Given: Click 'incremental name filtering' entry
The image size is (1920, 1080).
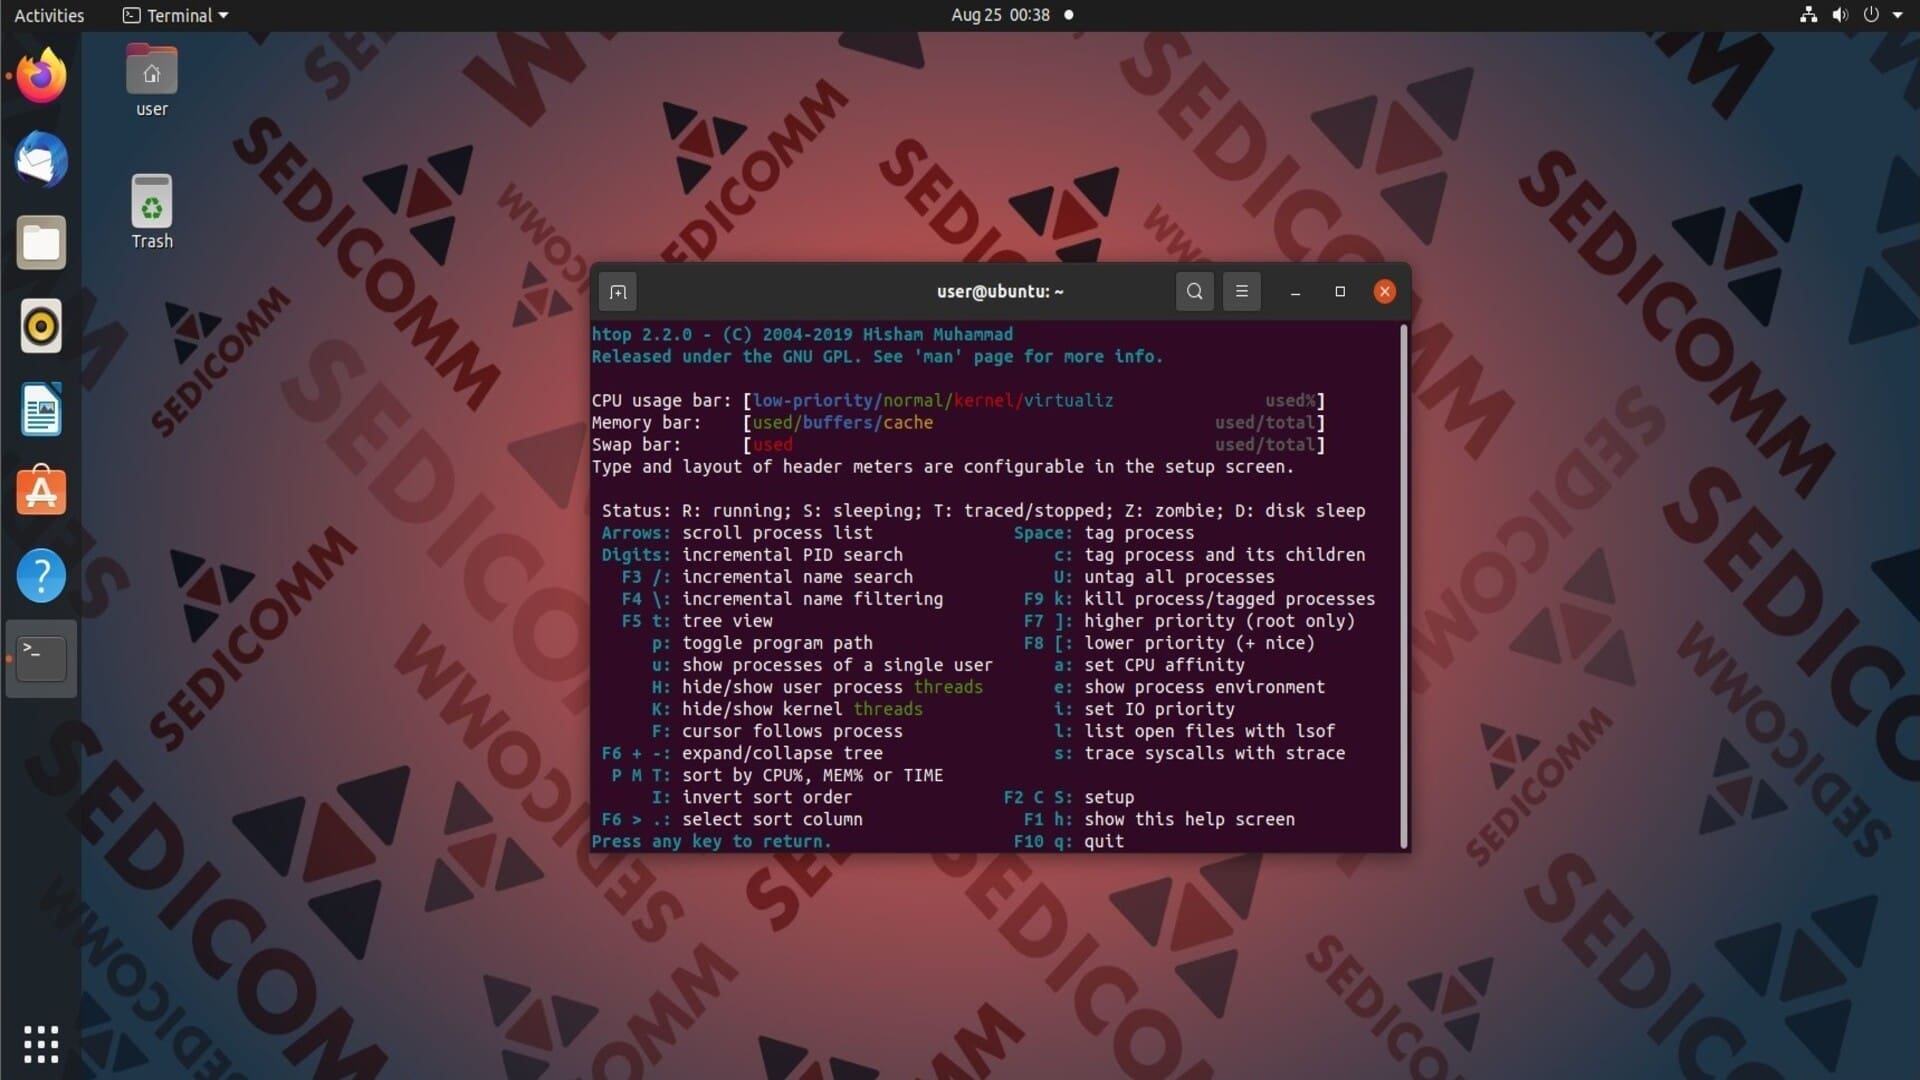Looking at the screenshot, I should click(812, 598).
